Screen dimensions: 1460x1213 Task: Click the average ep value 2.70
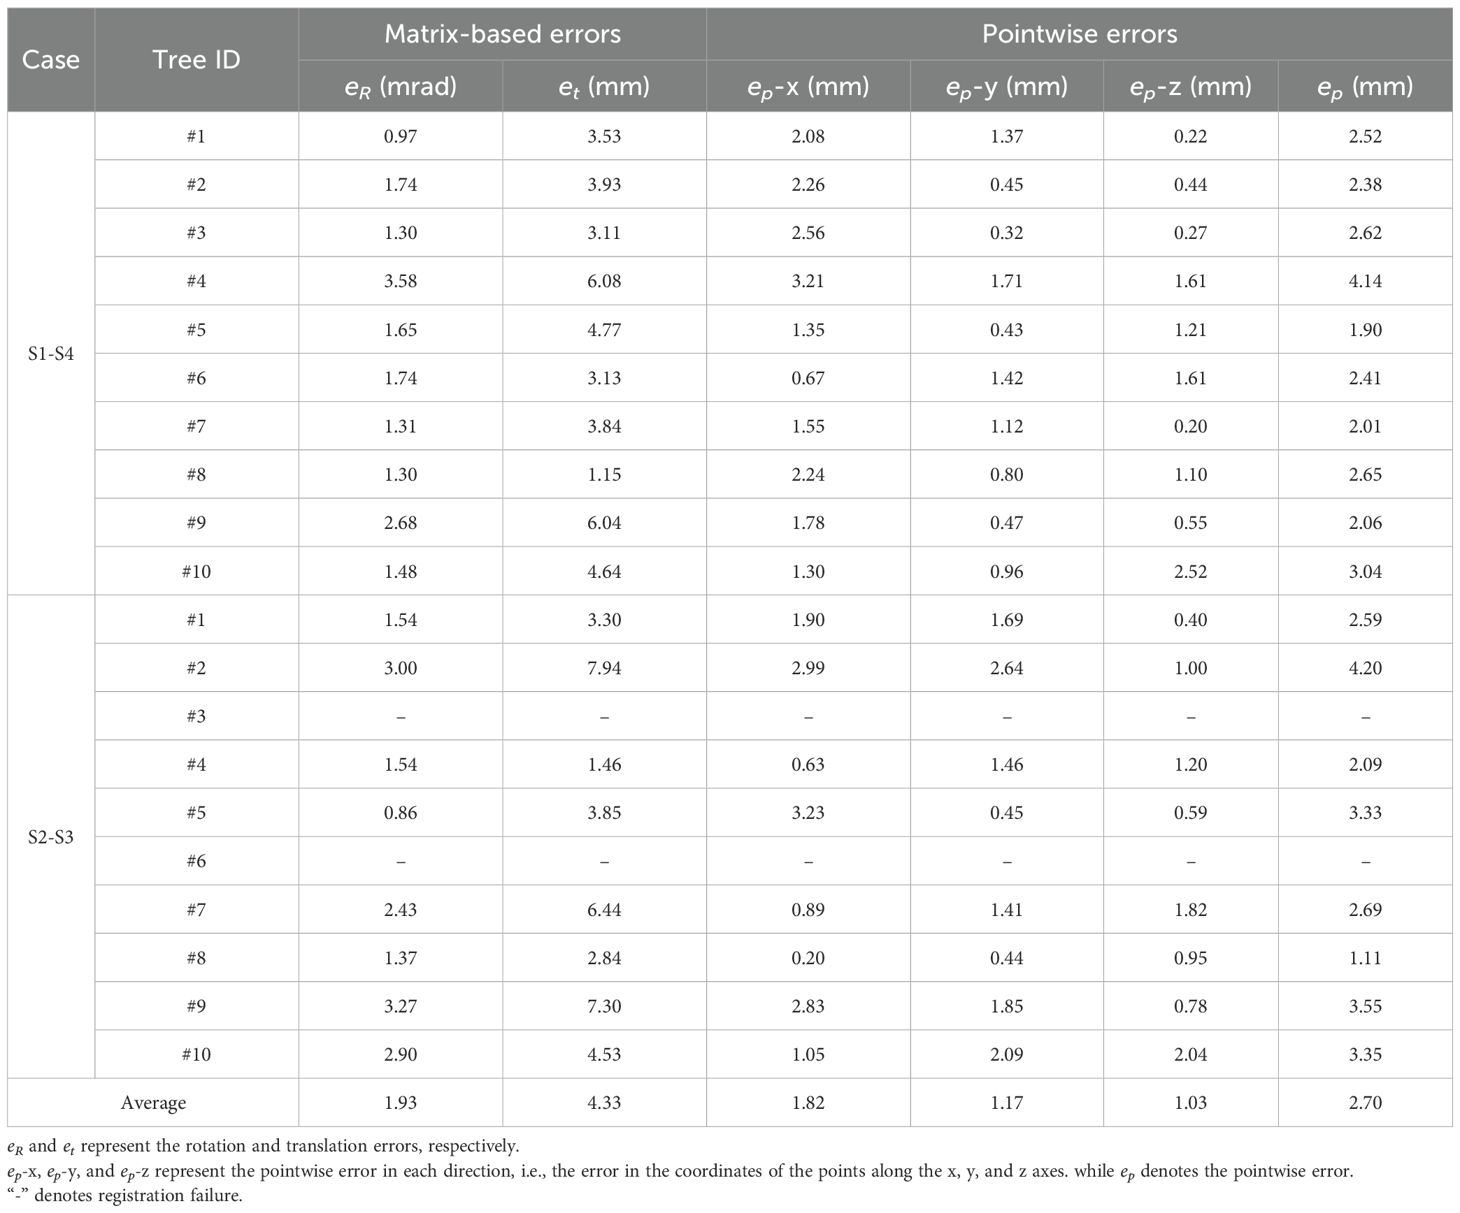1365,1103
